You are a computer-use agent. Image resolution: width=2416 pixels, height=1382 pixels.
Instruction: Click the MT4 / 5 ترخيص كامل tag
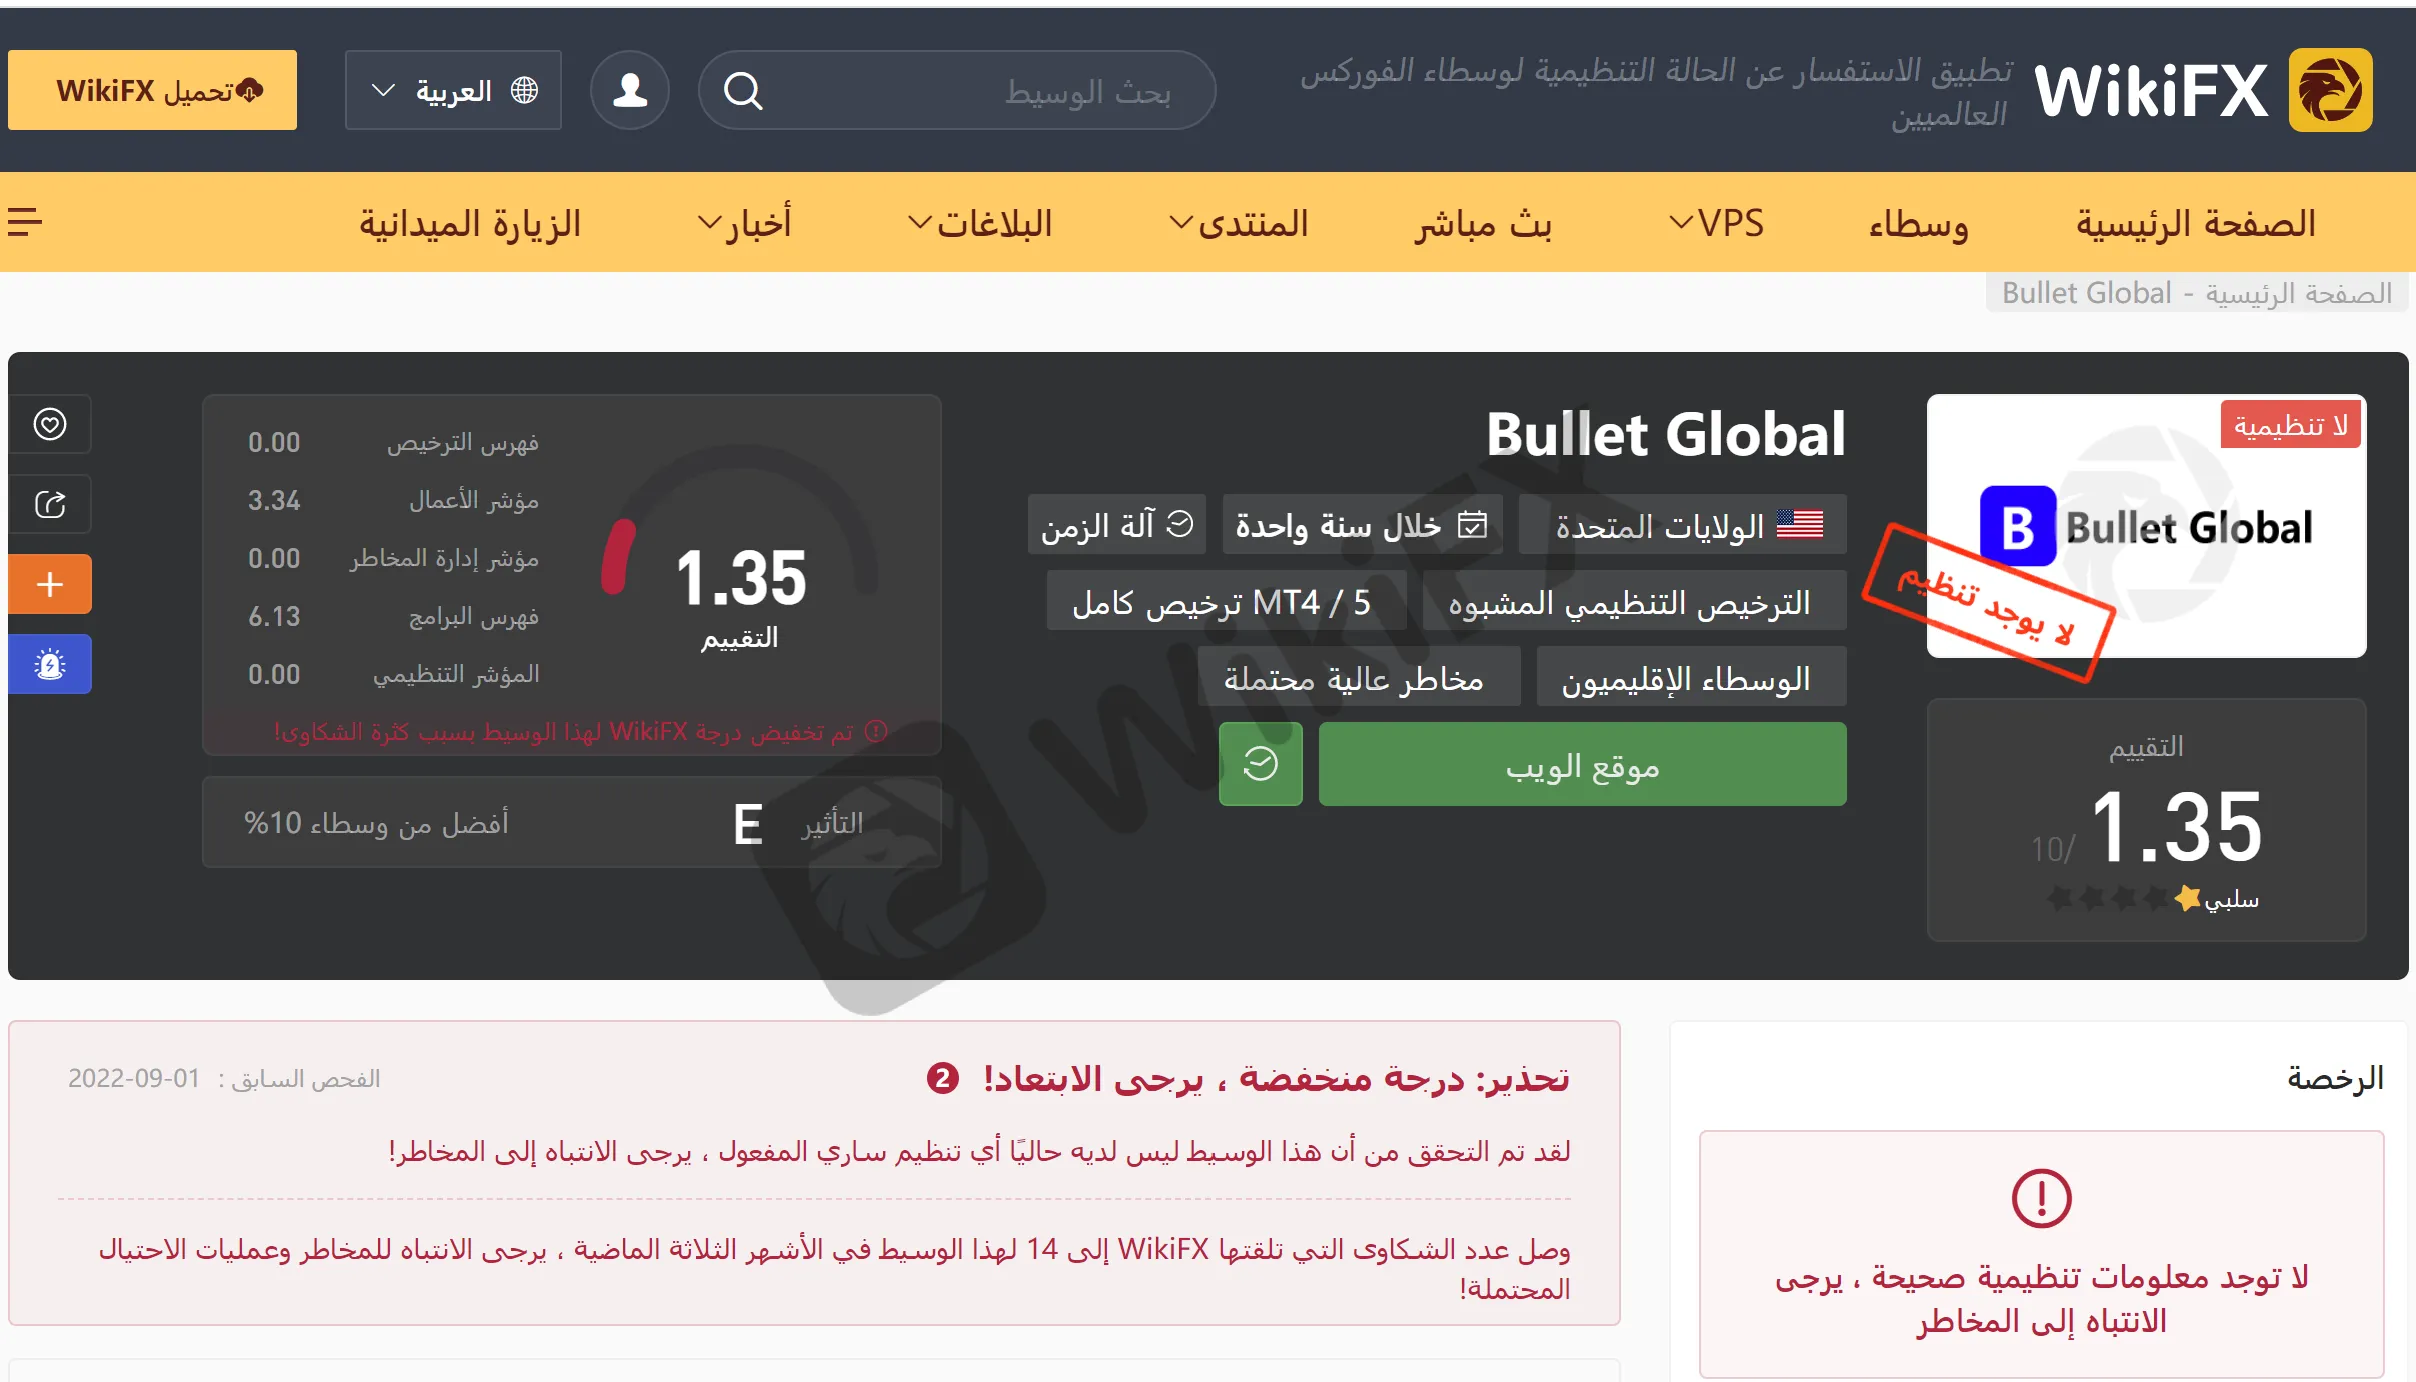[1226, 601]
